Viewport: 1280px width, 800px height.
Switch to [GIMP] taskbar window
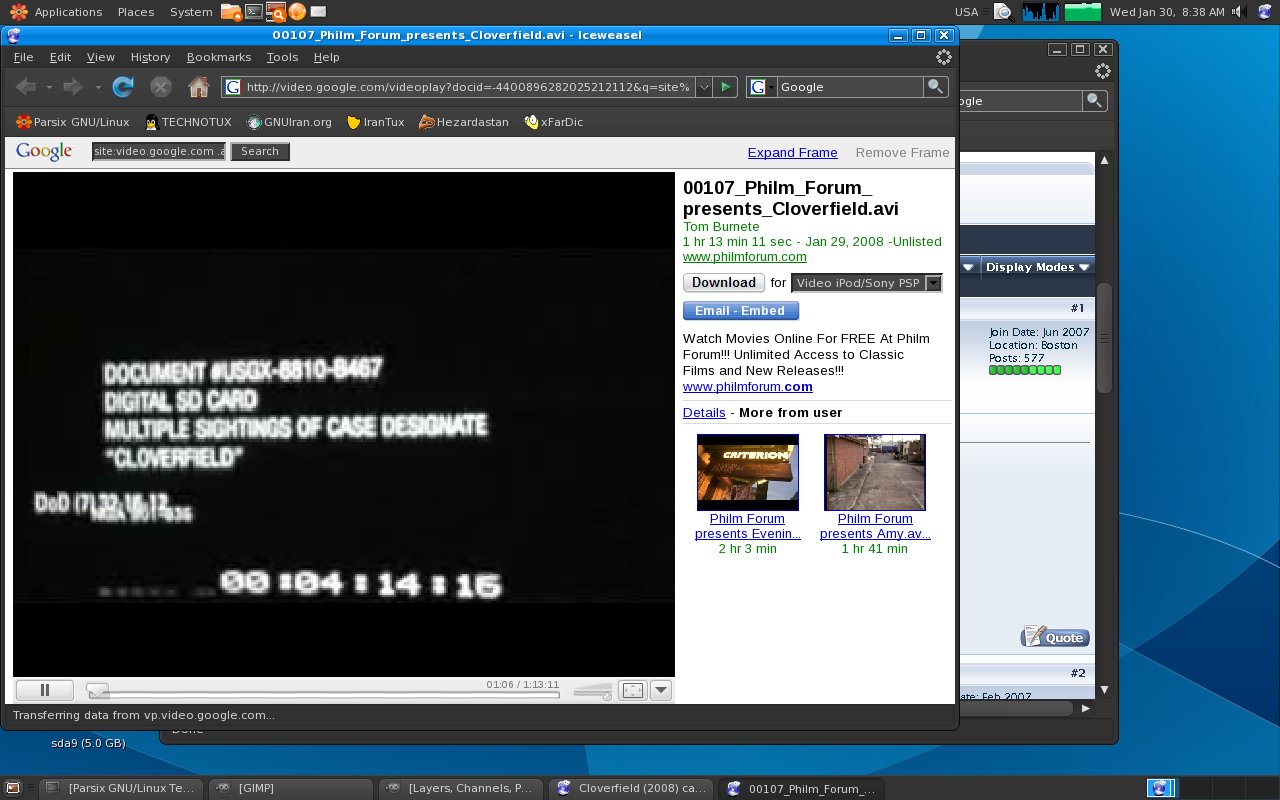pyautogui.click(x=289, y=788)
